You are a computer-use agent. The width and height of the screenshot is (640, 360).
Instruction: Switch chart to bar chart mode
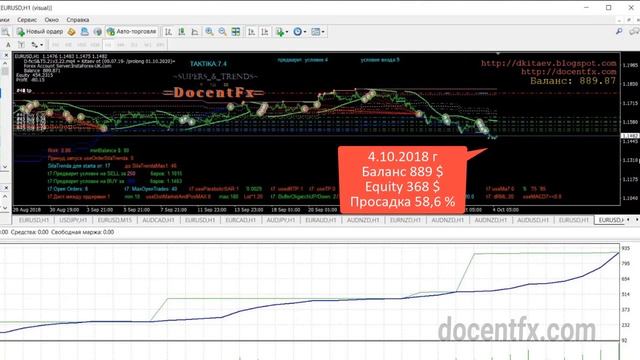[x=169, y=31]
